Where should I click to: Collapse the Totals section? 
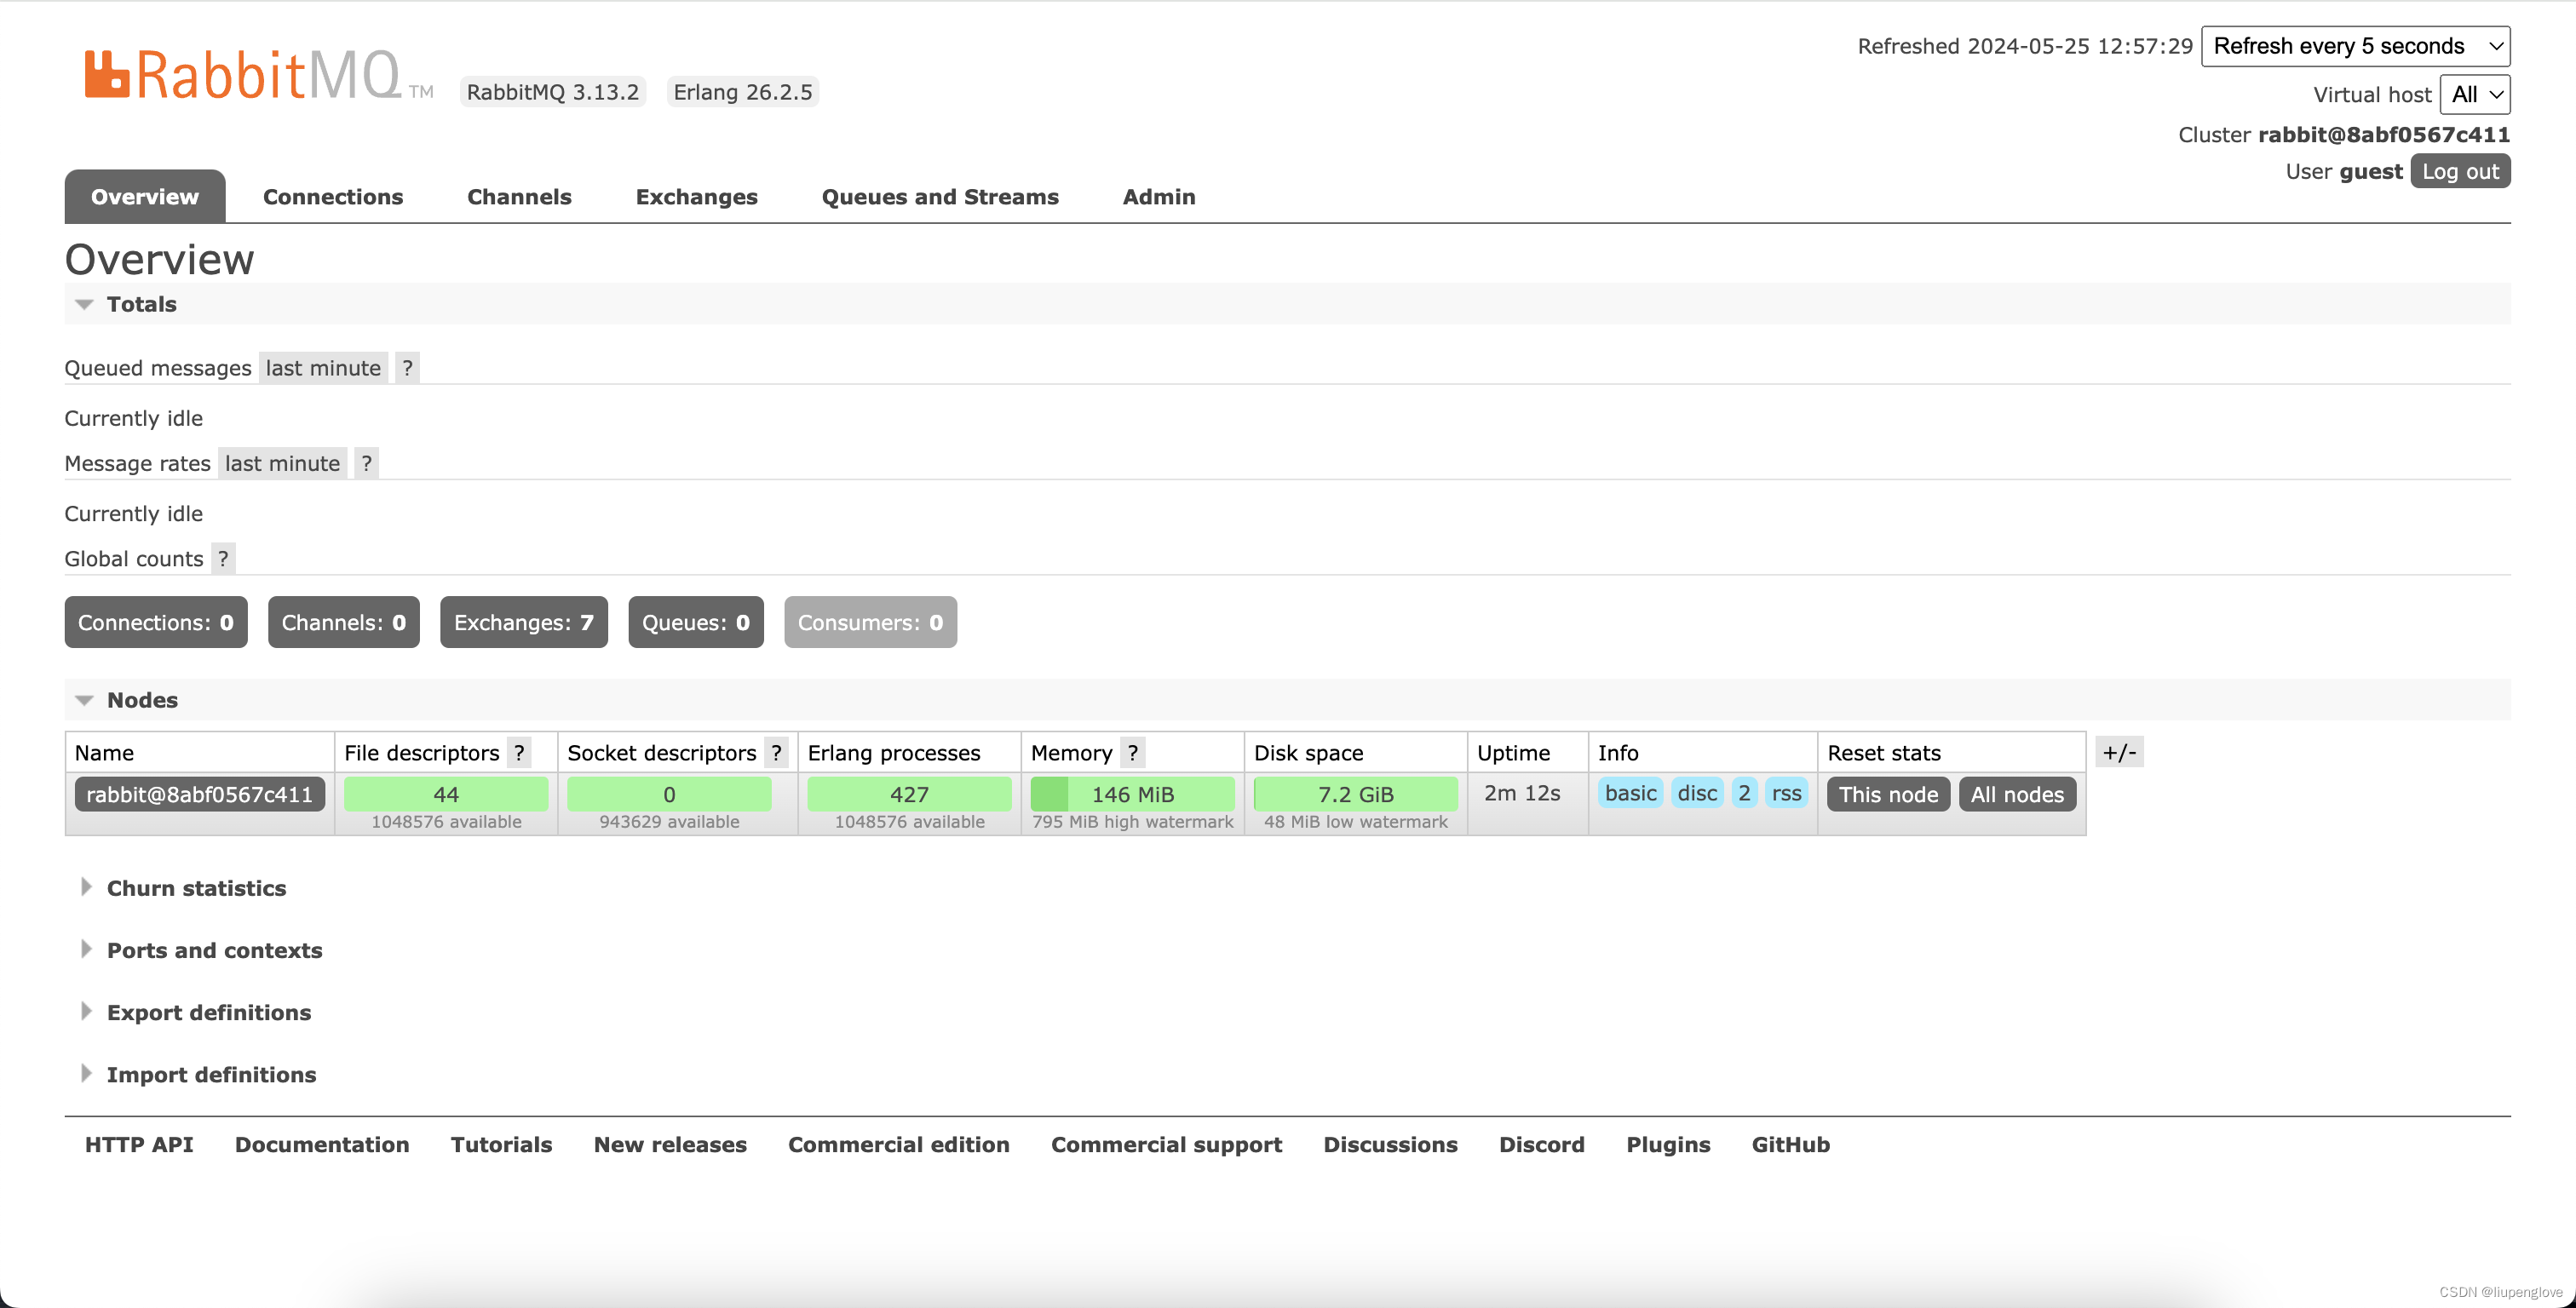141,304
